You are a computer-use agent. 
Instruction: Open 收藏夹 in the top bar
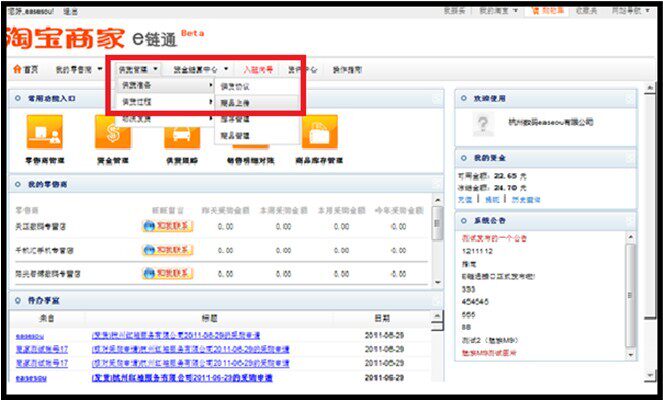coord(586,11)
